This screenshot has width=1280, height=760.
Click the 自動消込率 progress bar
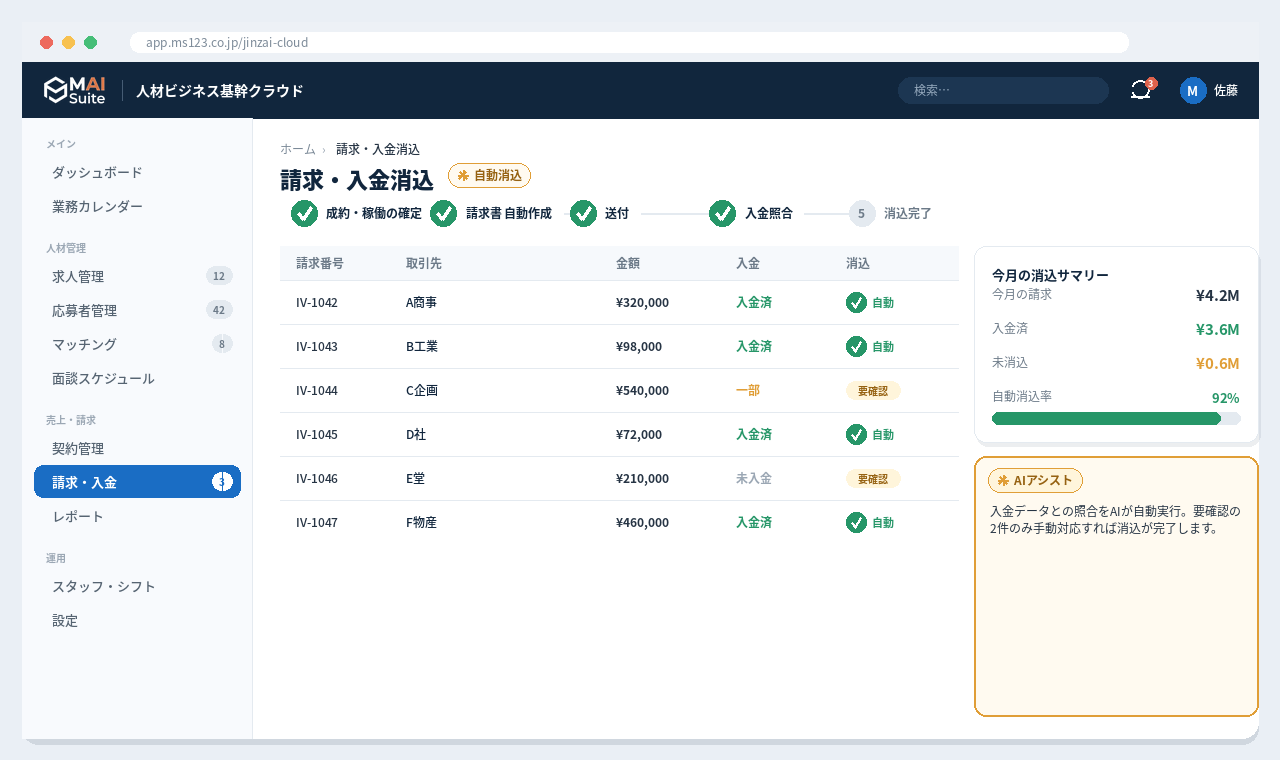pyautogui.click(x=1116, y=418)
